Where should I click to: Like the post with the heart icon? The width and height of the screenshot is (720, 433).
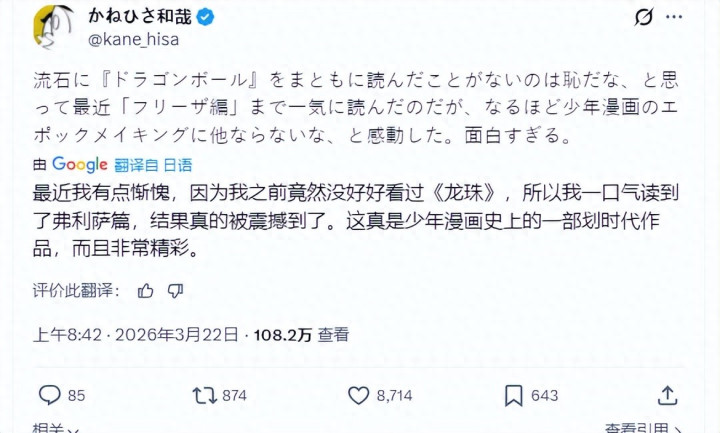click(359, 396)
